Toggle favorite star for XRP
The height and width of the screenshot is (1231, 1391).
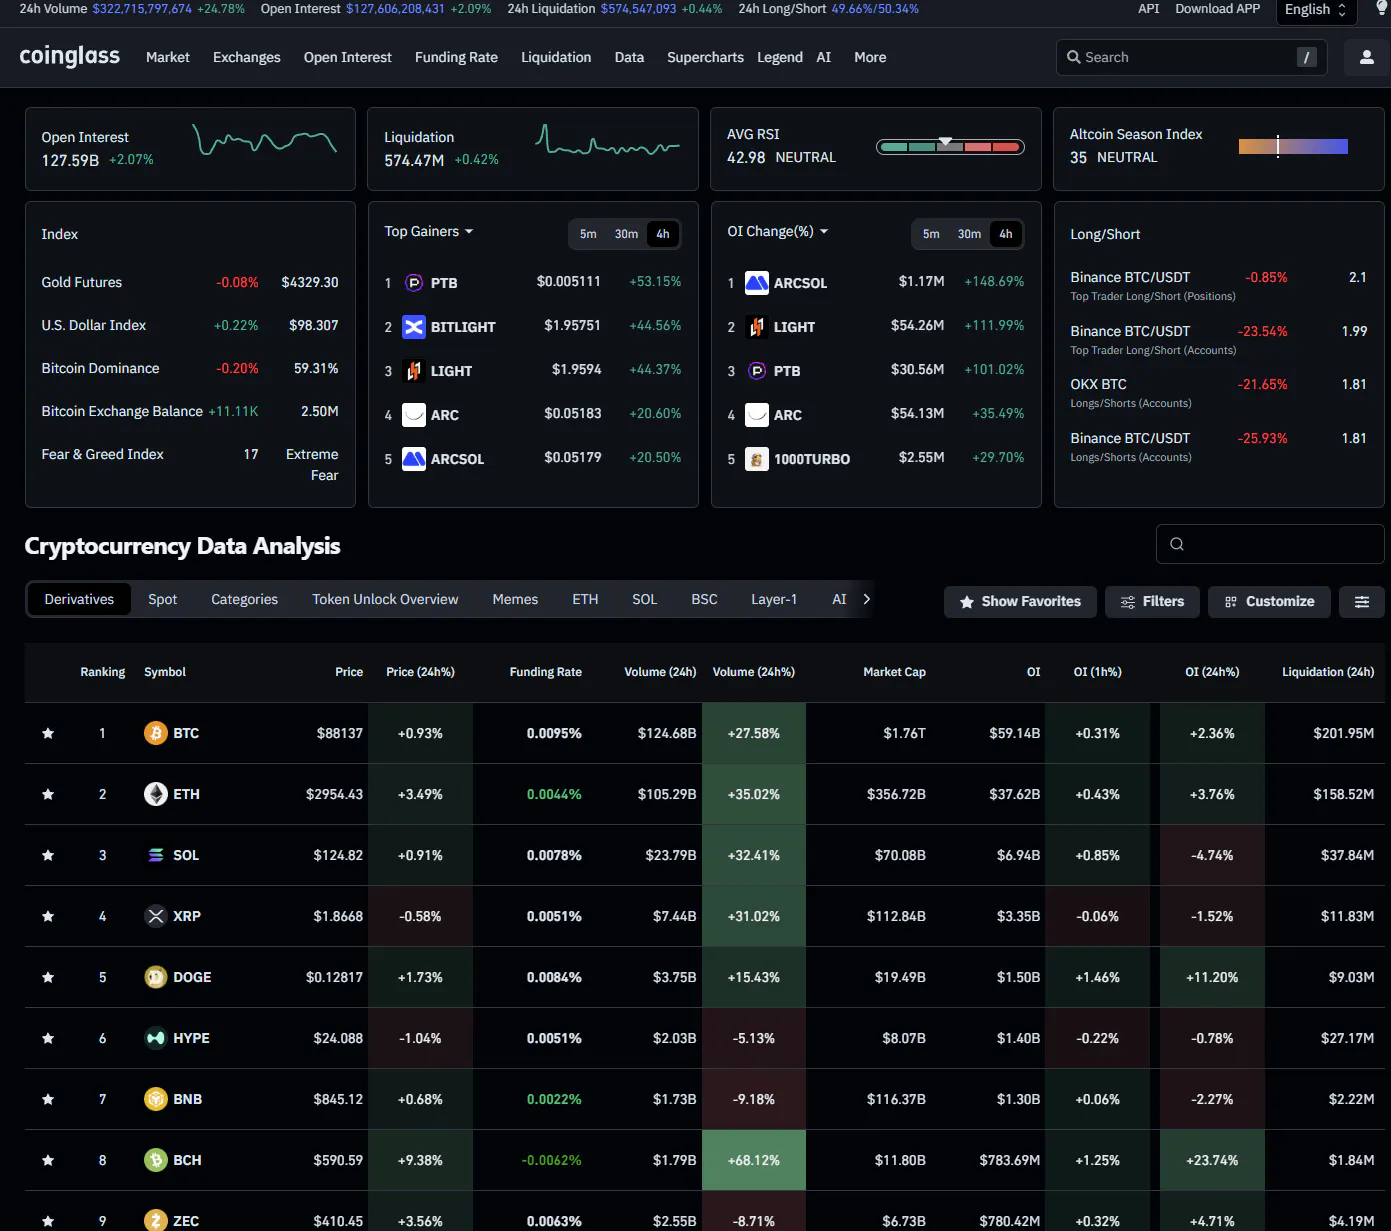48,916
